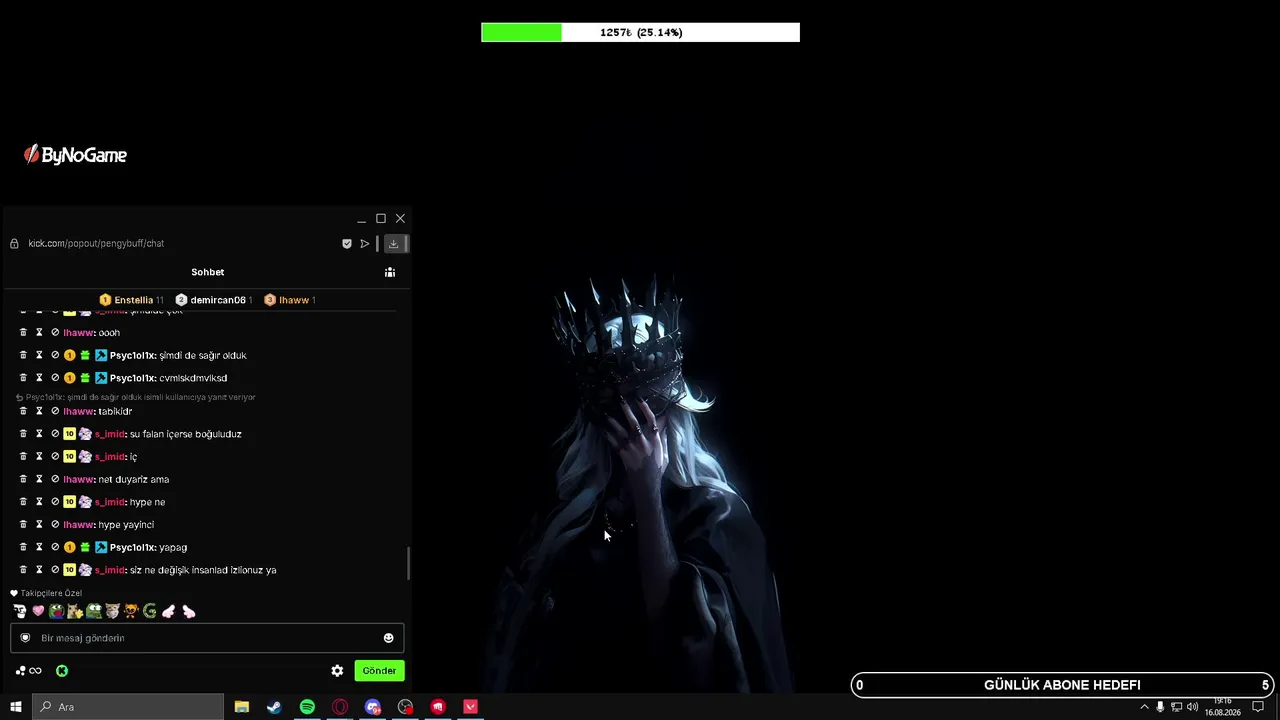Open Enstellia's leaderboard entry
This screenshot has width=1280, height=720.
click(x=132, y=300)
